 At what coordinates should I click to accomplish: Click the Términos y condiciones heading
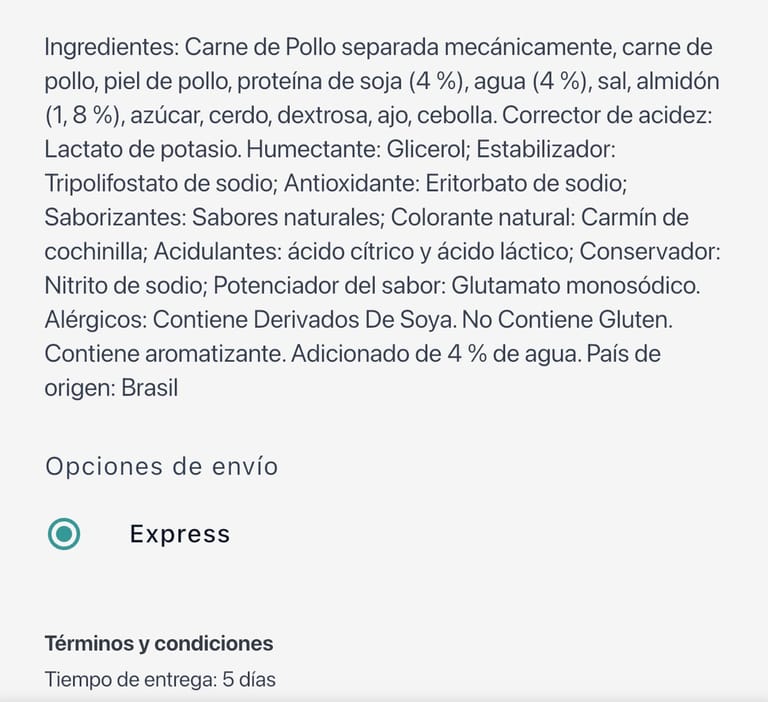[x=159, y=643]
